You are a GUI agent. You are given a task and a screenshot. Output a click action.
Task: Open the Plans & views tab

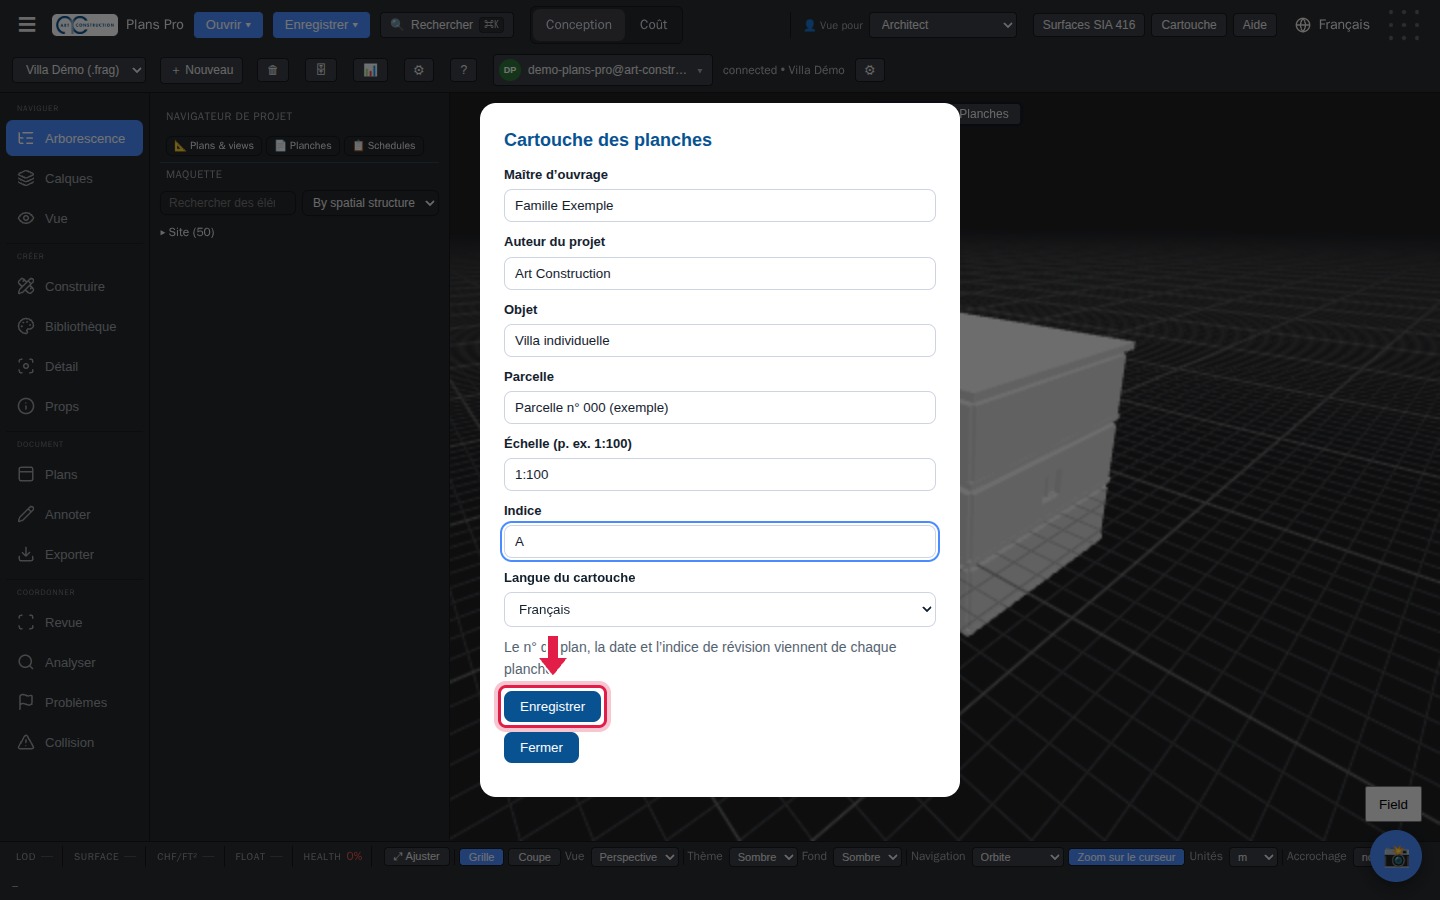pos(214,146)
